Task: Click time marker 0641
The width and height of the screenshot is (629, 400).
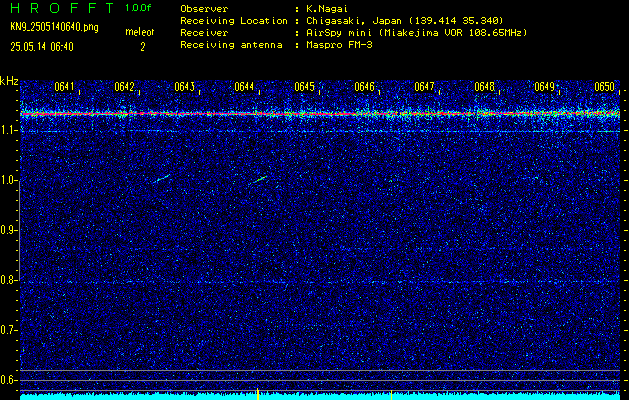Action: tap(64, 87)
